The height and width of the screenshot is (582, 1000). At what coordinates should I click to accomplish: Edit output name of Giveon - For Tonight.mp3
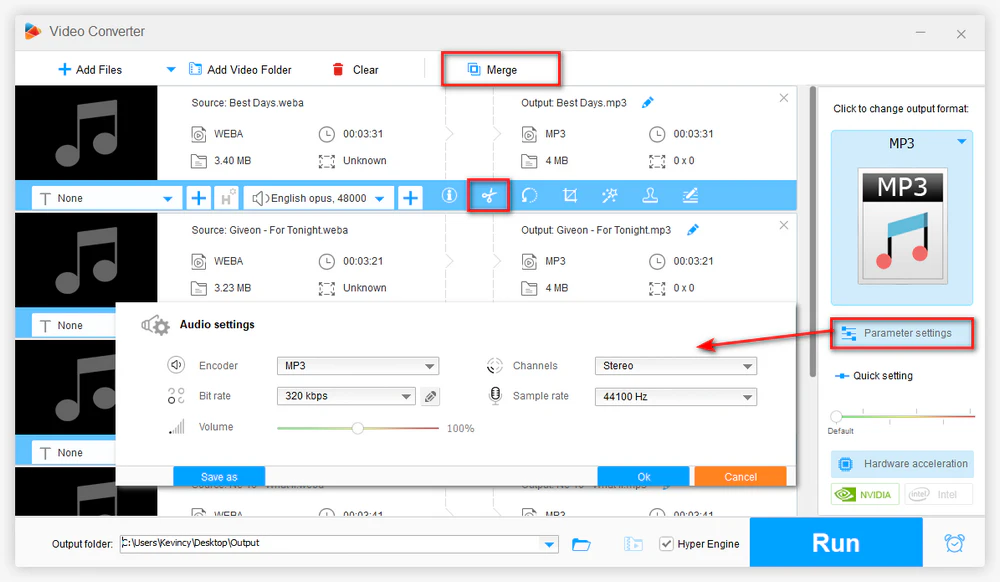tap(693, 230)
